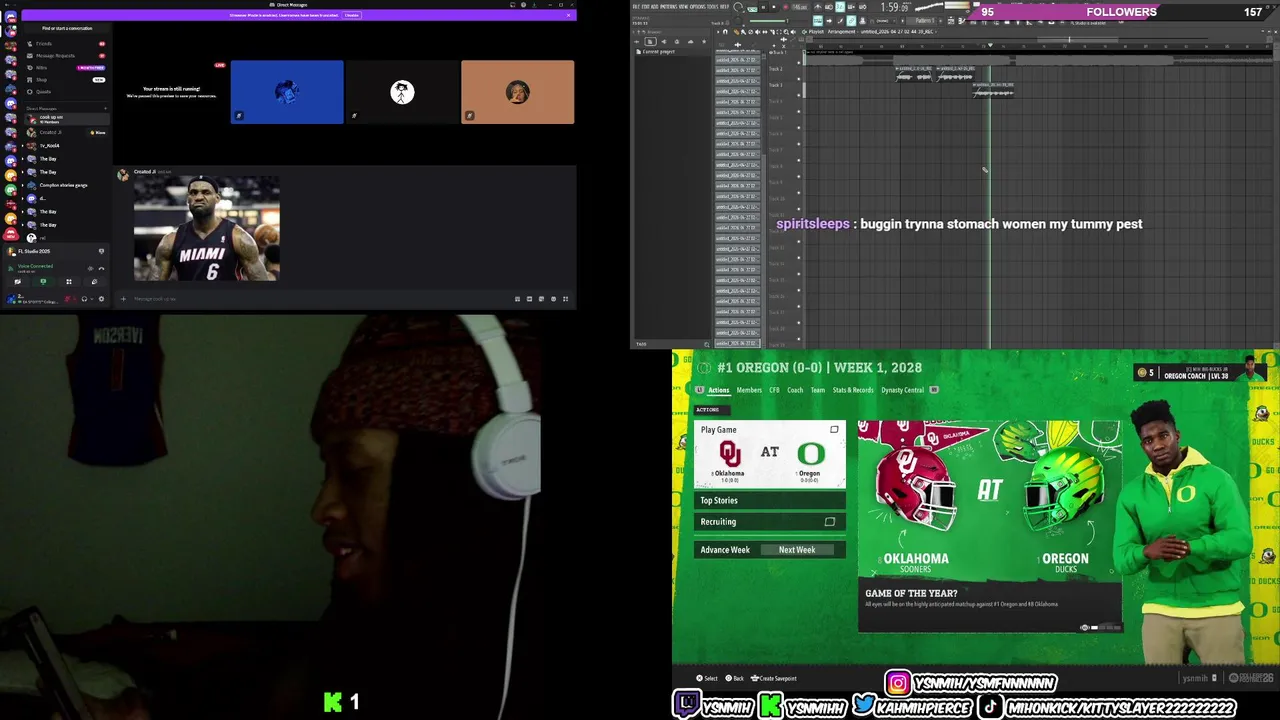Click the Message input field in Discord
This screenshot has height=720, width=1280.
point(320,298)
